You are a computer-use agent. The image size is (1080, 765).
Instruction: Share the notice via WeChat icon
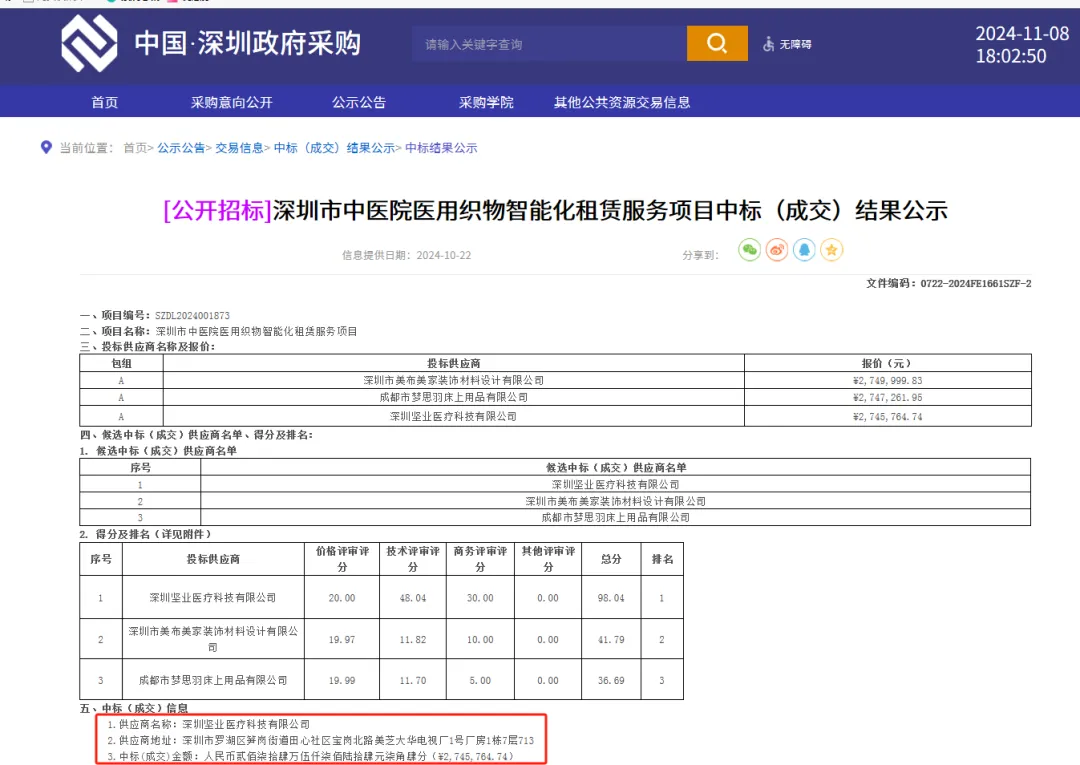(750, 250)
